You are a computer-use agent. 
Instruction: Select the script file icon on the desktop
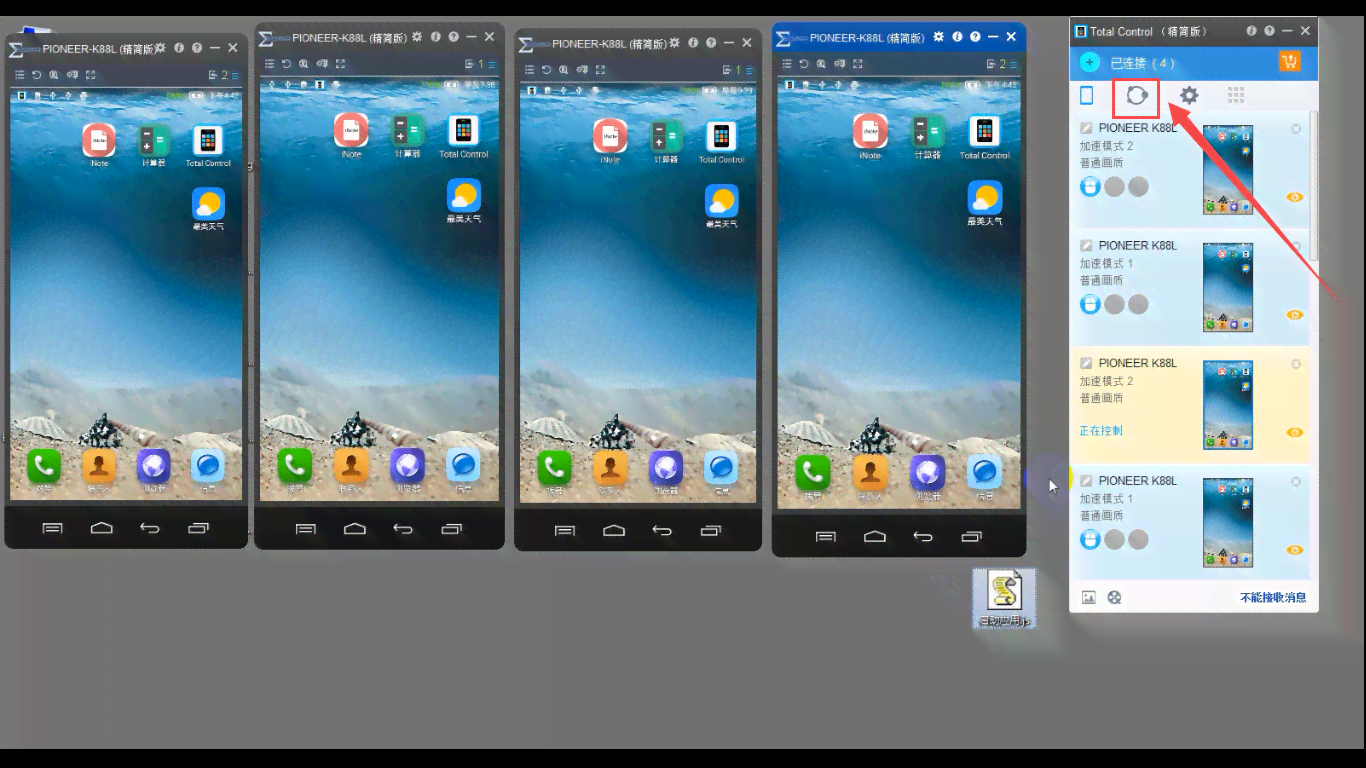[1004, 598]
